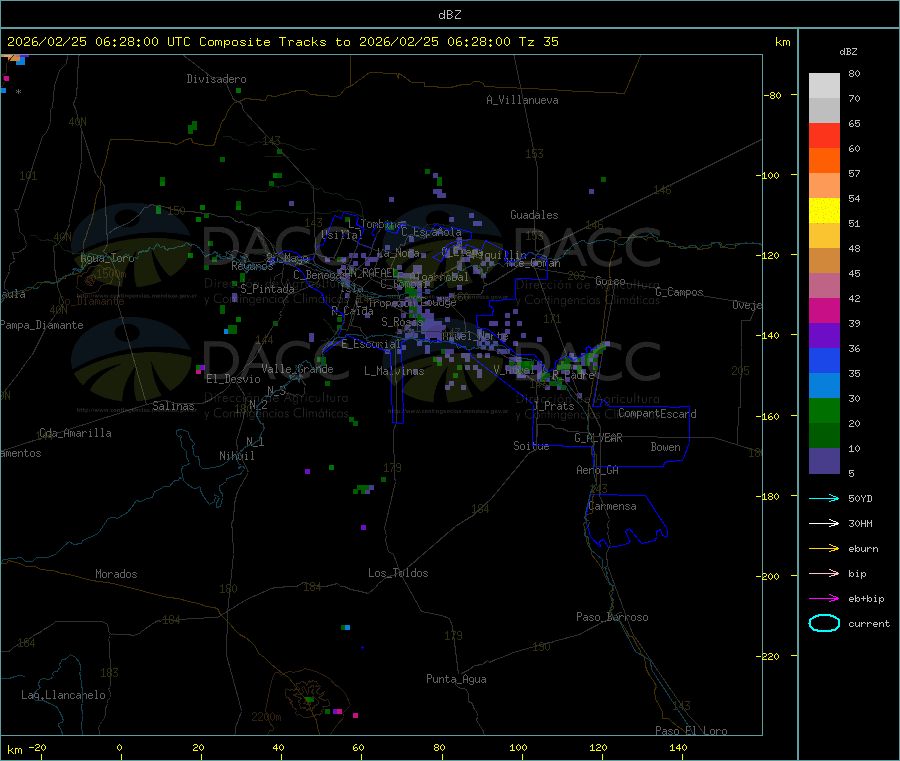Click the Lag.Llancanelo map label
The width and height of the screenshot is (900, 761).
click(x=63, y=695)
